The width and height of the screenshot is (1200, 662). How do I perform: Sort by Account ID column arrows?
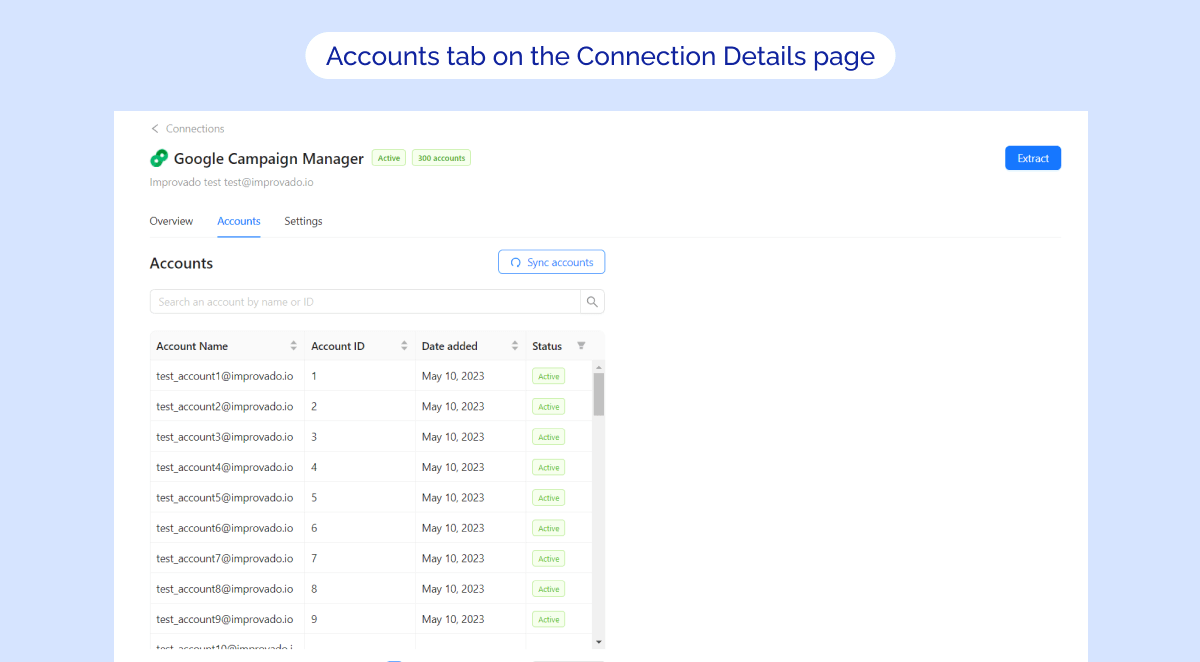click(x=404, y=346)
